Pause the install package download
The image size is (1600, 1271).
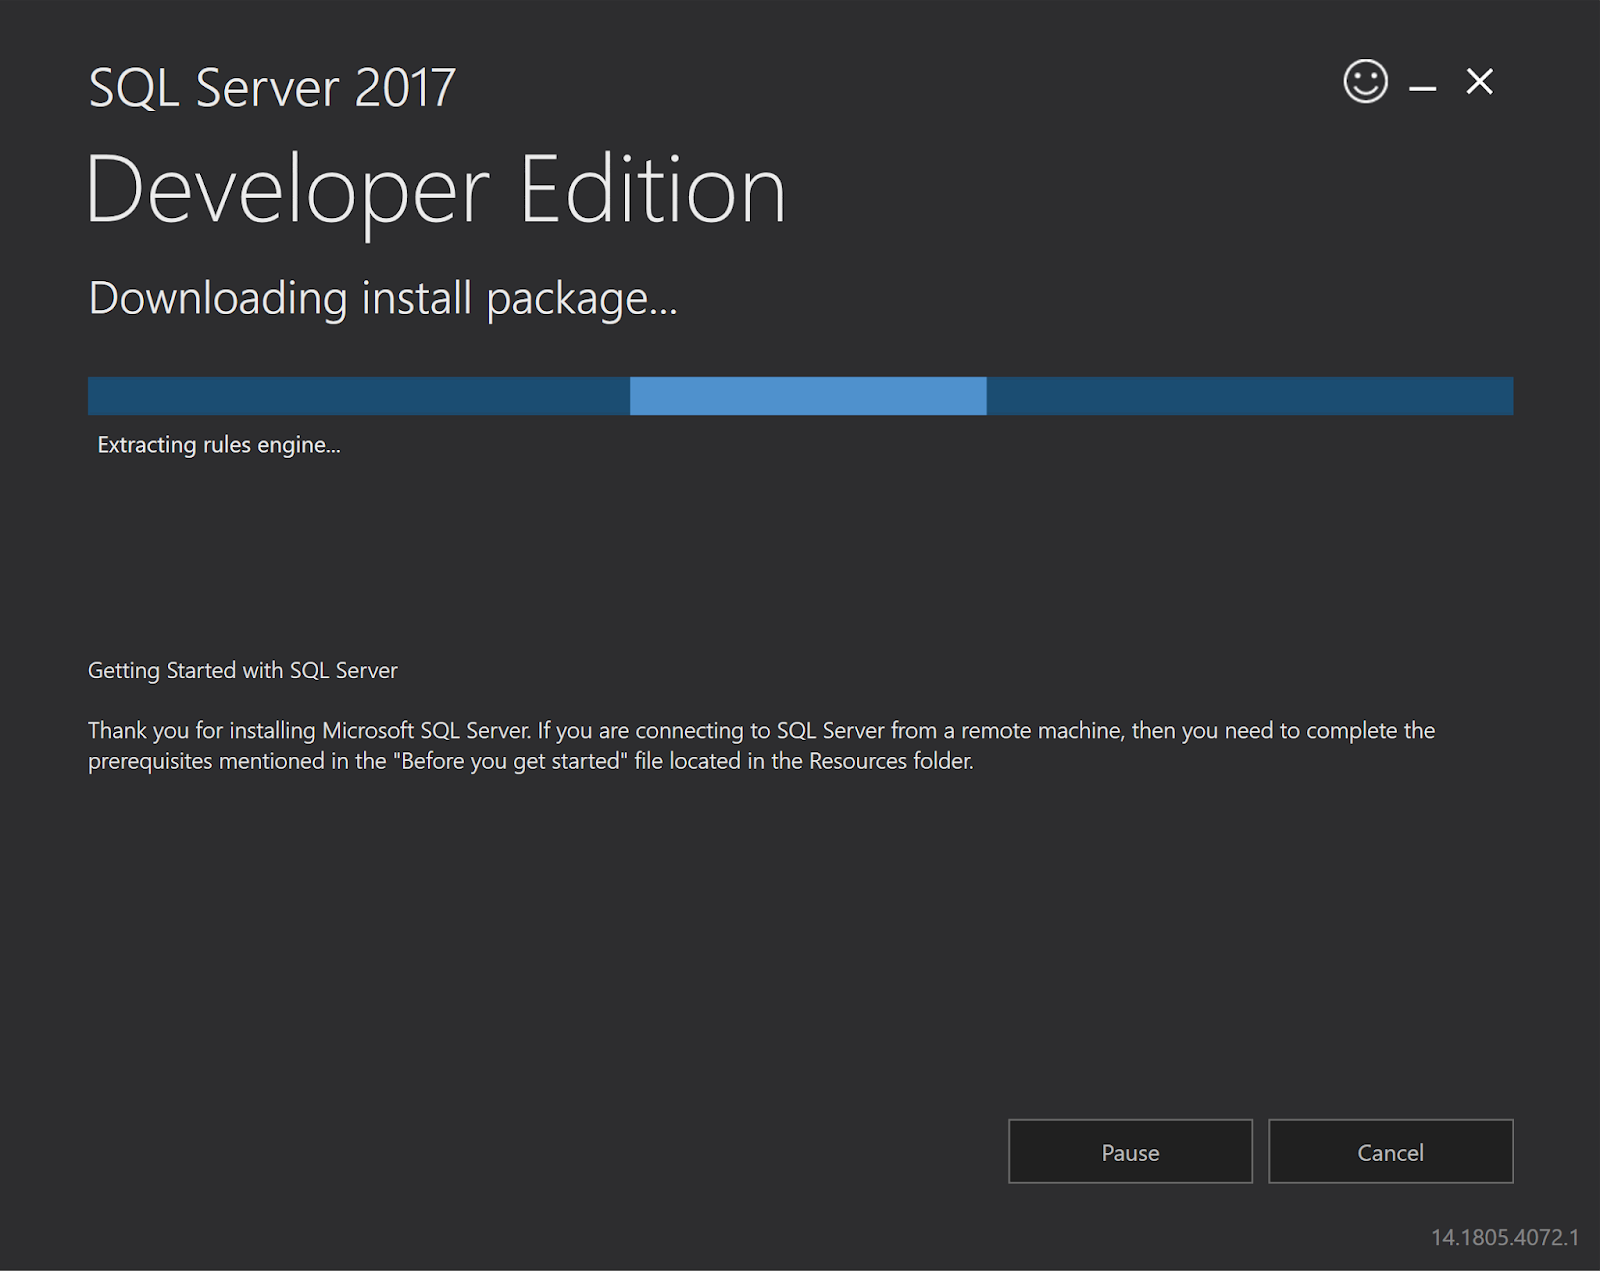coord(1130,1152)
